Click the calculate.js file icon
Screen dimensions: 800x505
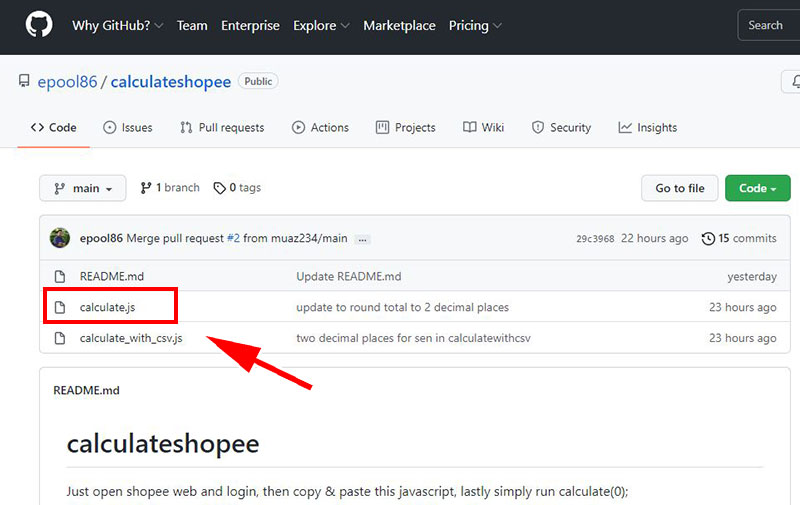pos(60,307)
